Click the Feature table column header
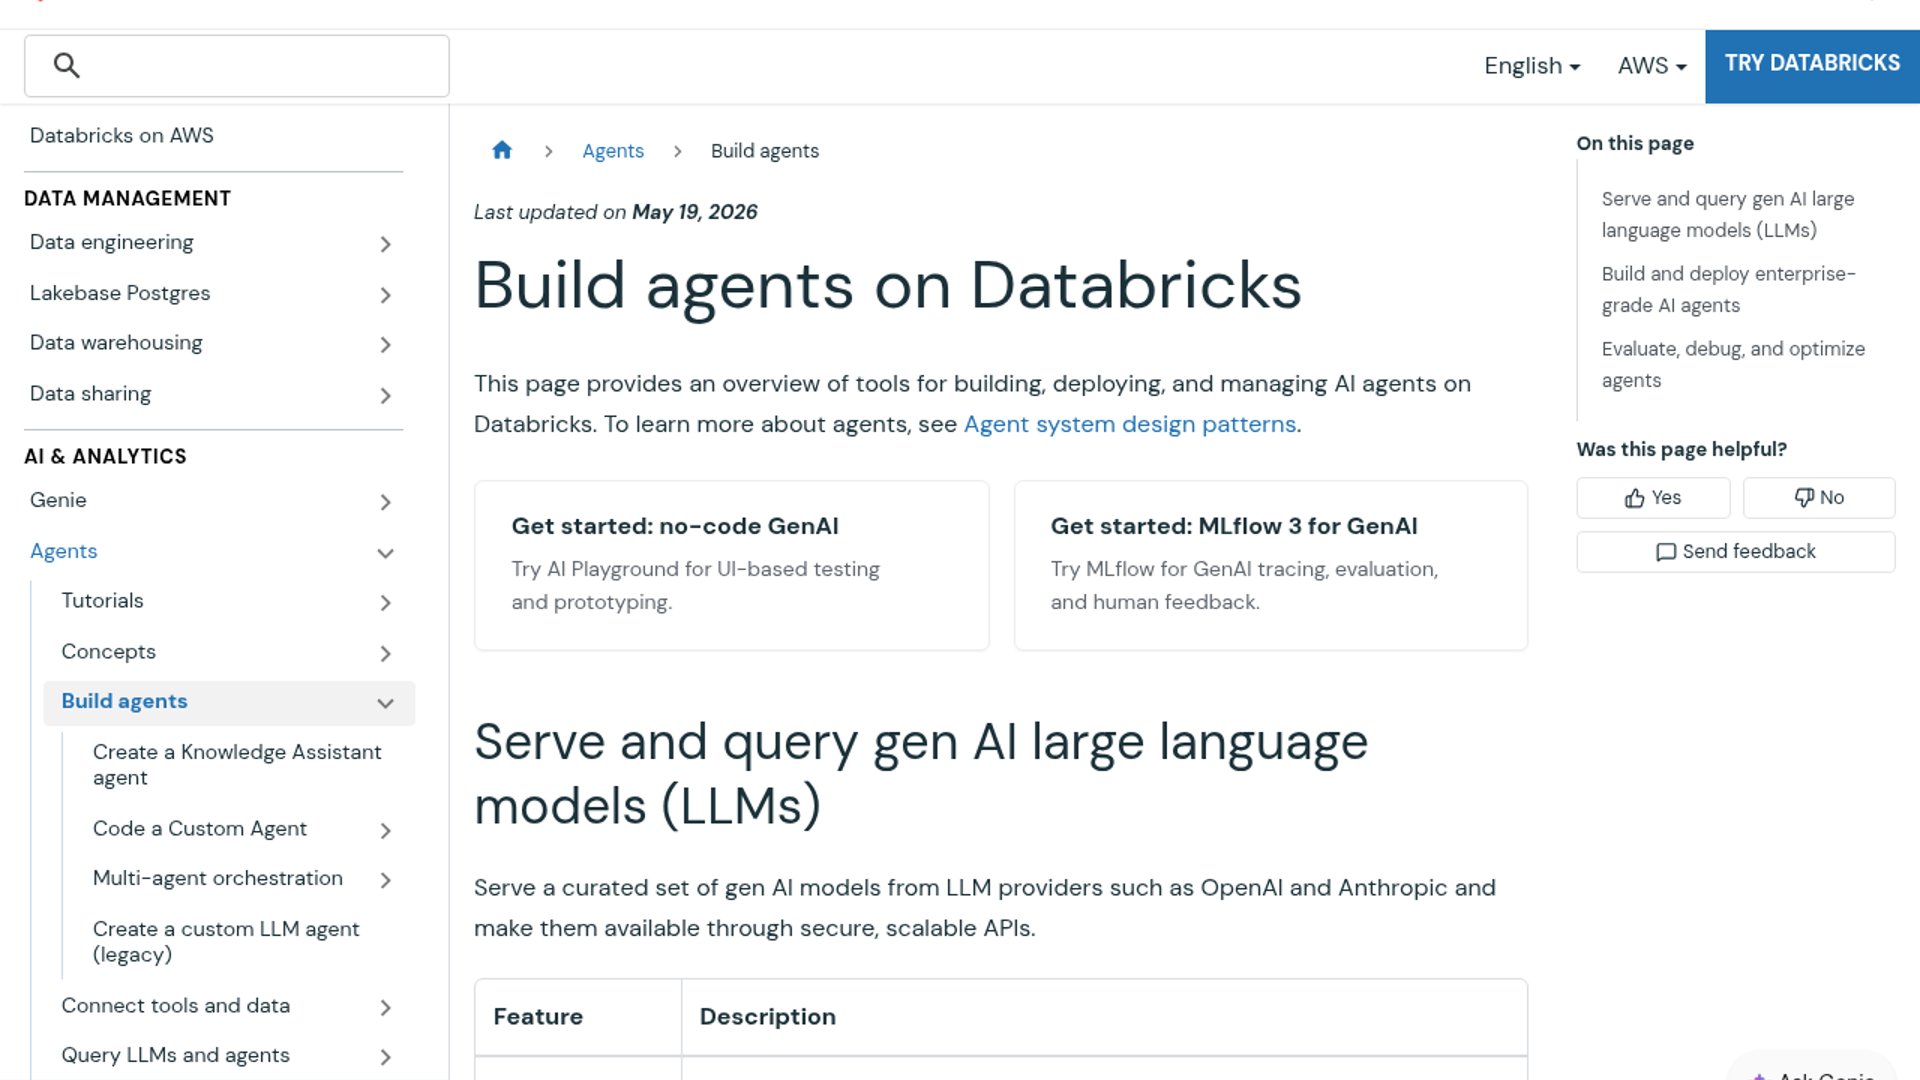1920x1080 pixels. click(x=538, y=1017)
